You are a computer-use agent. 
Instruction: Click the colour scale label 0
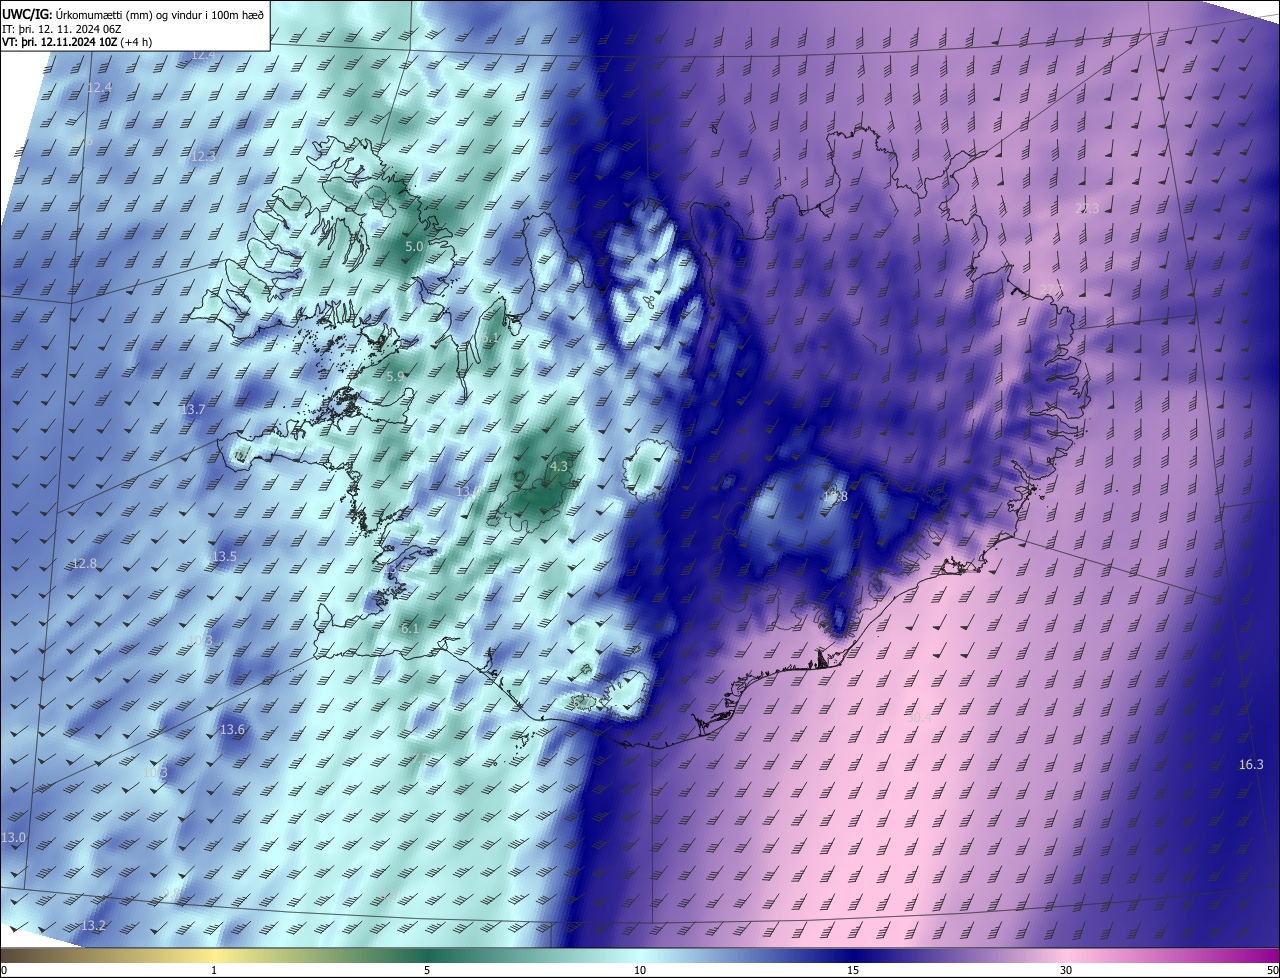(x=4, y=970)
